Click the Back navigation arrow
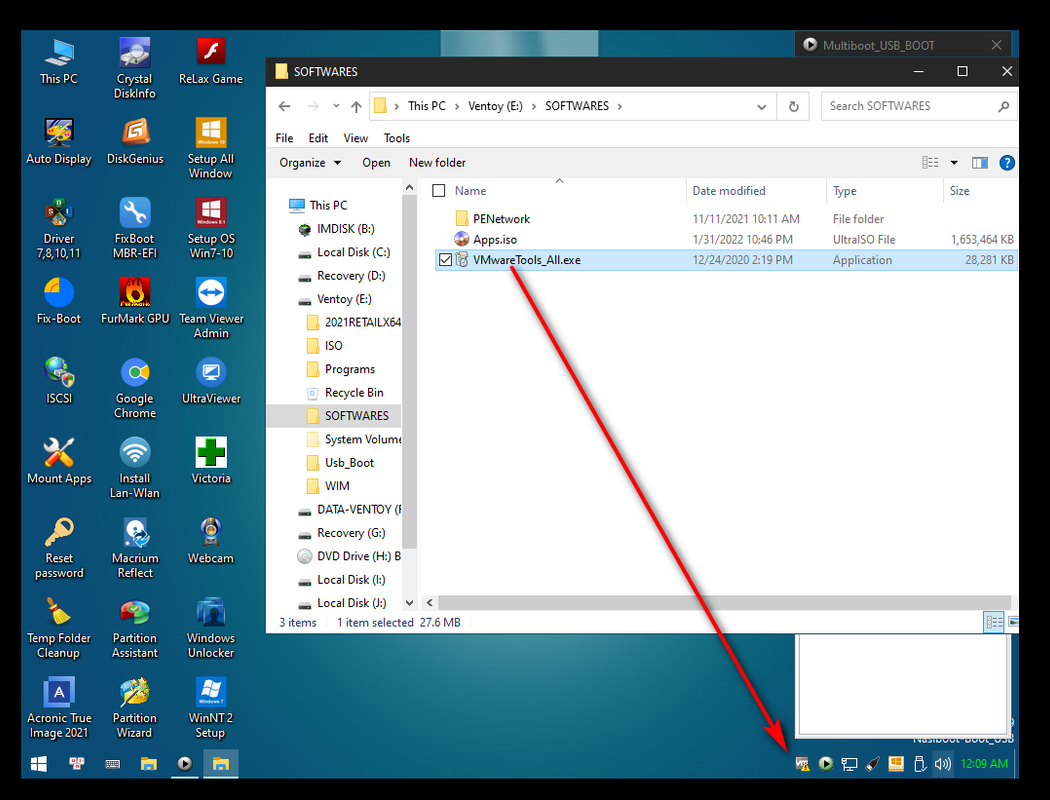1050x800 pixels. (x=285, y=106)
